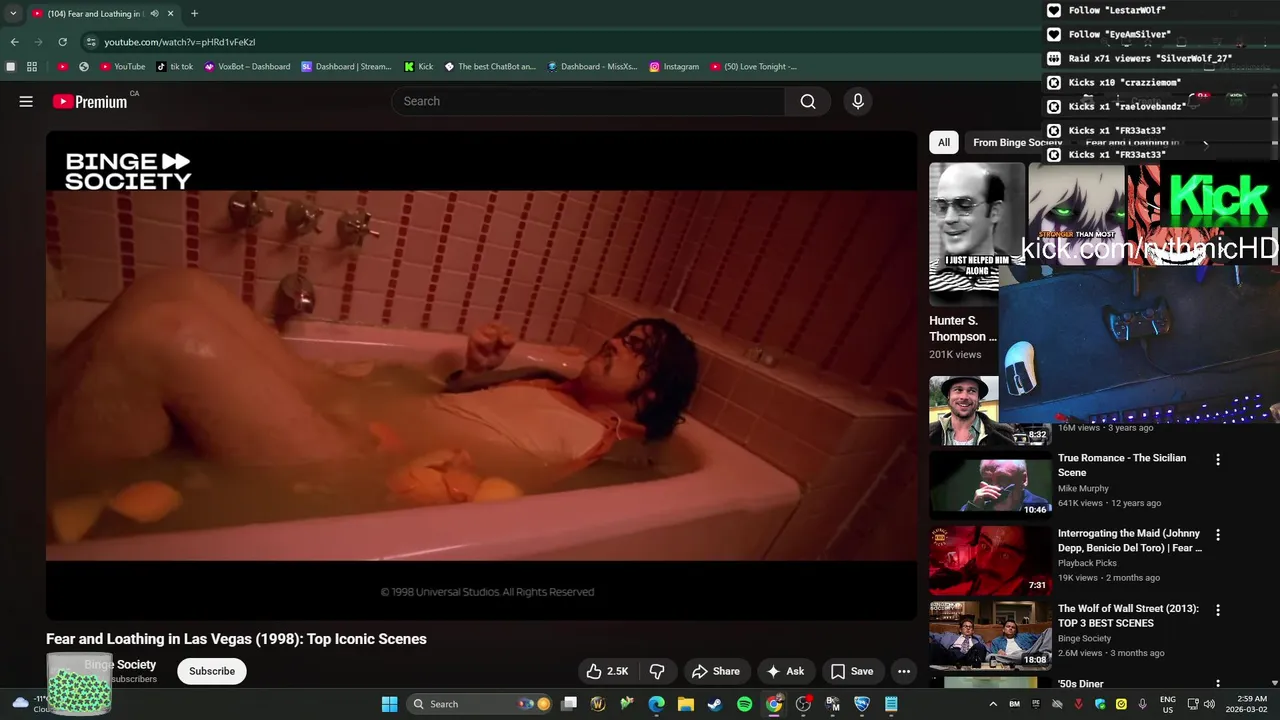Open Task View on the taskbar
The height and width of the screenshot is (720, 1280).
pos(568,704)
